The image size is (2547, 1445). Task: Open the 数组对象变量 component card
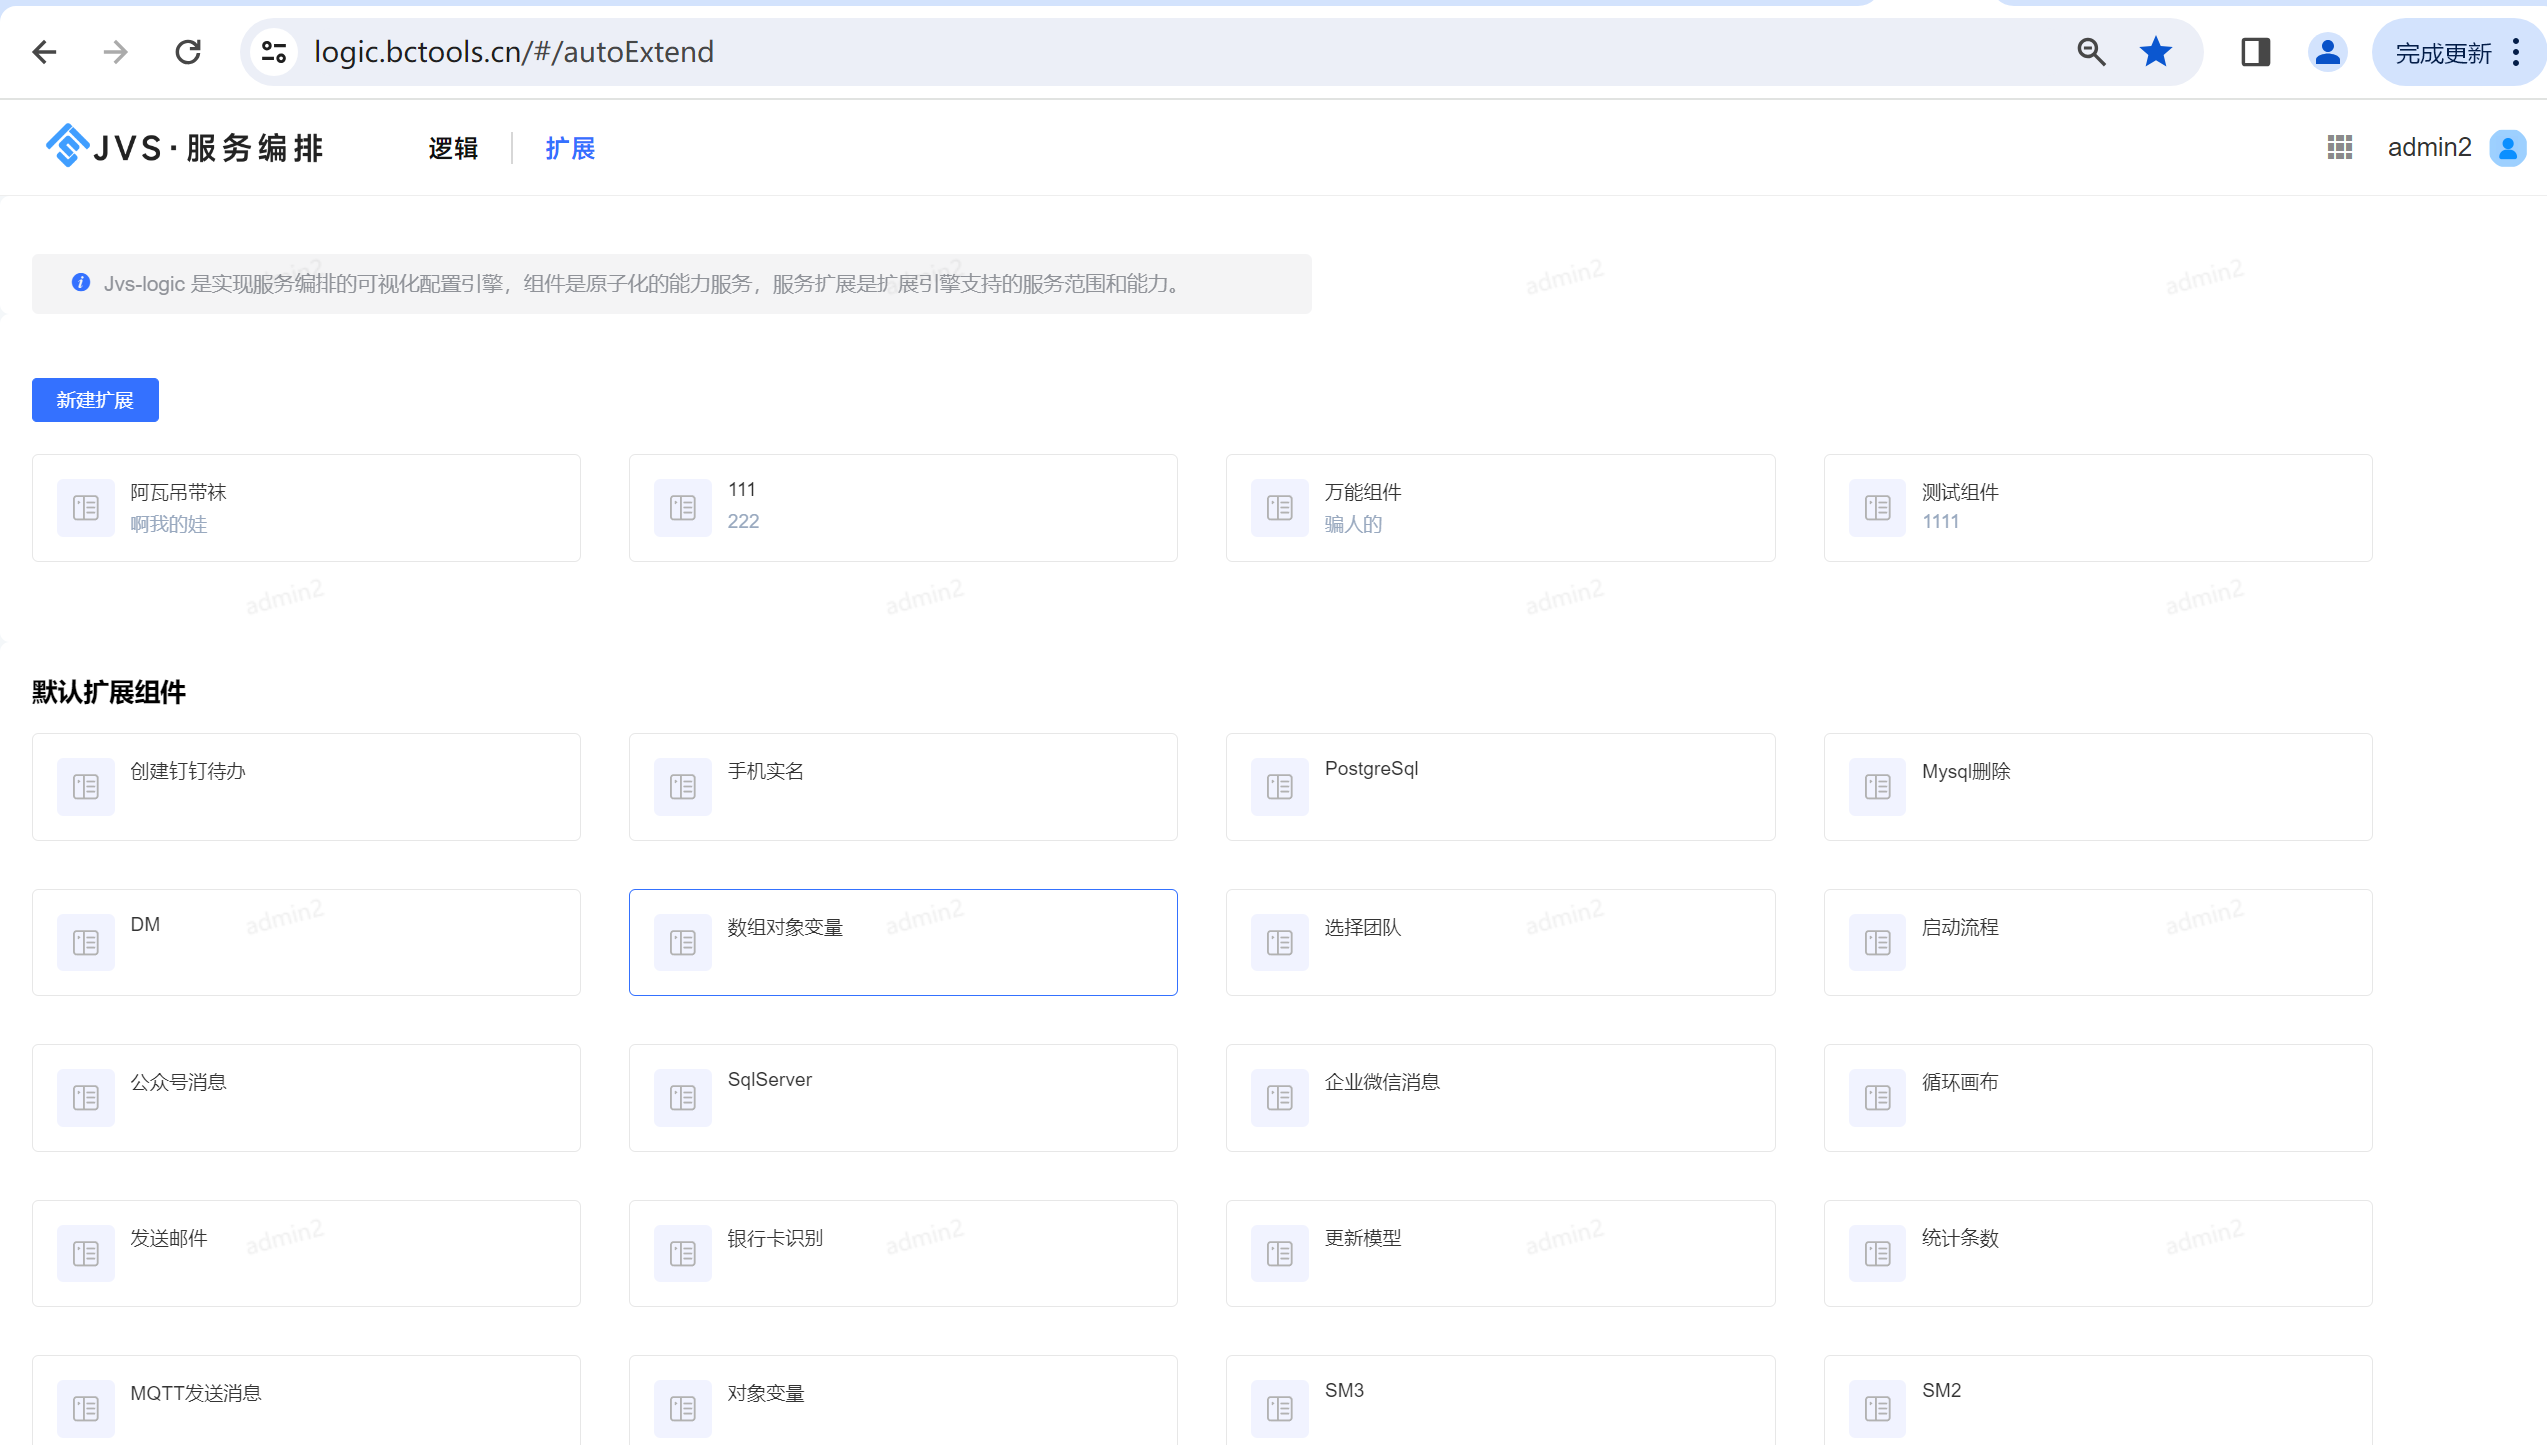[902, 942]
